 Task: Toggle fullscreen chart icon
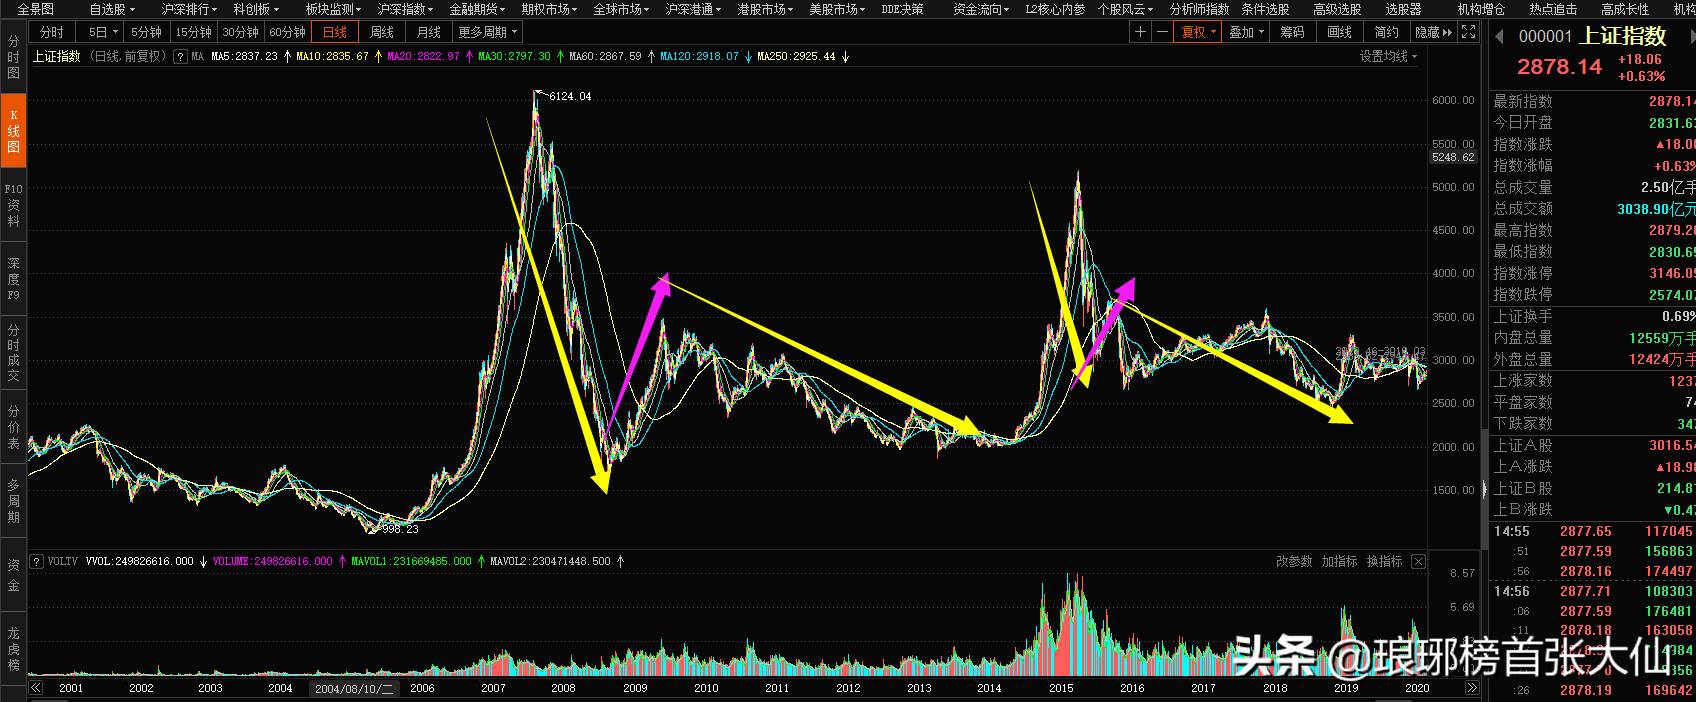tap(1468, 32)
